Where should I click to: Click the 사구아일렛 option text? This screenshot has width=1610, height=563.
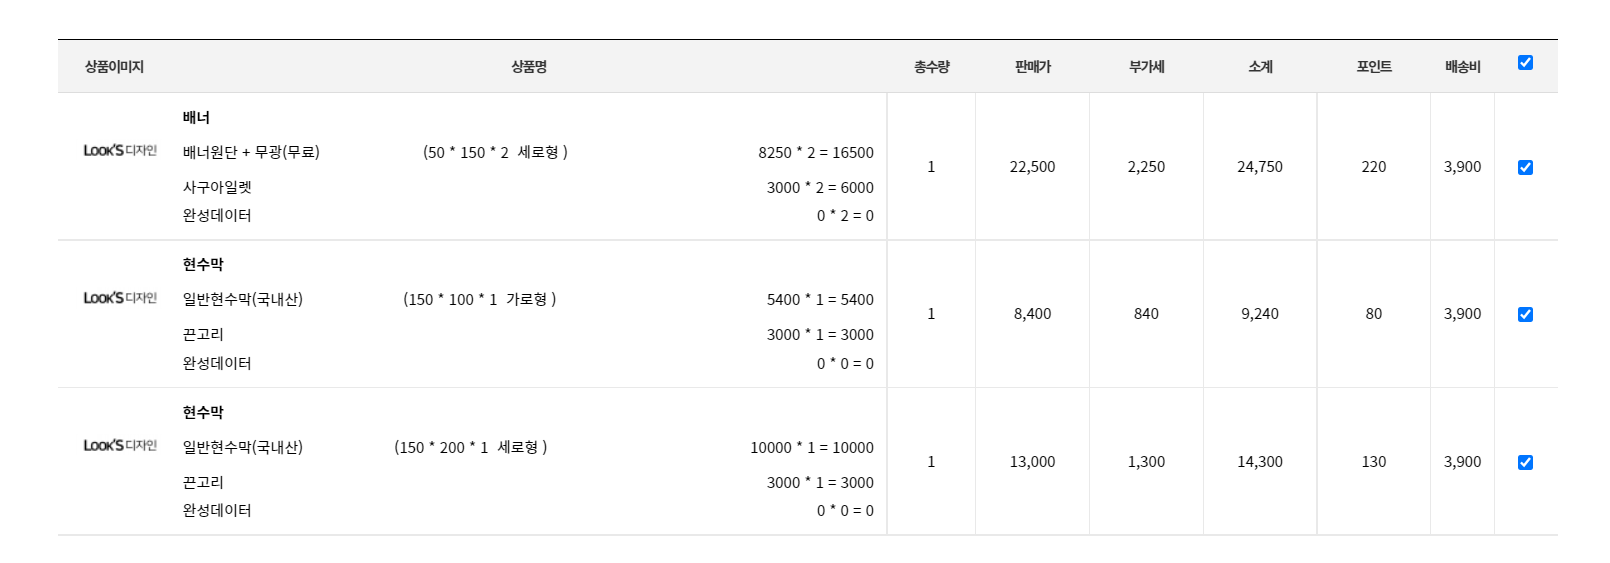coord(217,188)
